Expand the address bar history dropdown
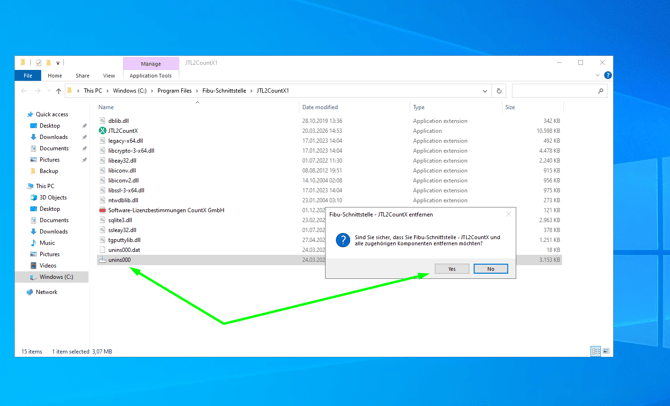The height and width of the screenshot is (406, 670). coord(485,91)
